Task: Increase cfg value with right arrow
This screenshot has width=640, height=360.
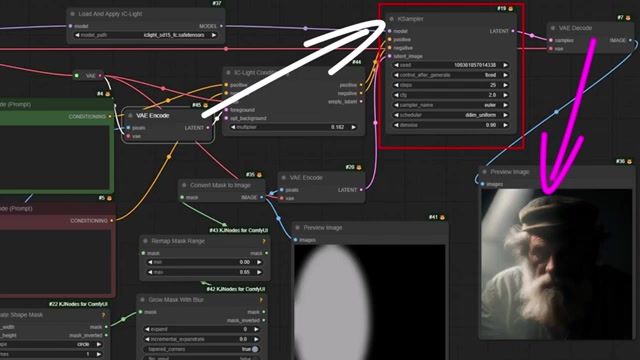Action: (505, 95)
